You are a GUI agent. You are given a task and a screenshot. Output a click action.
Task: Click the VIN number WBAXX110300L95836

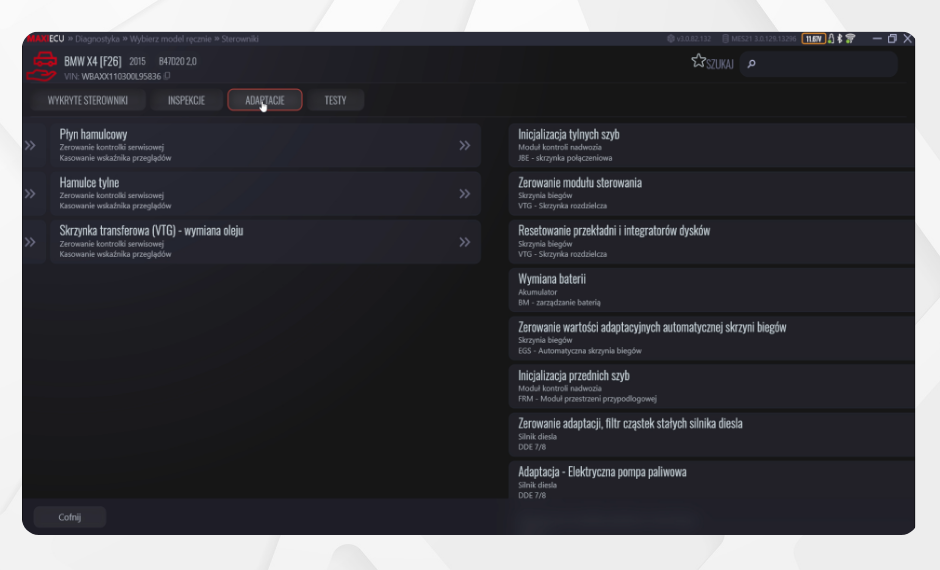point(121,76)
